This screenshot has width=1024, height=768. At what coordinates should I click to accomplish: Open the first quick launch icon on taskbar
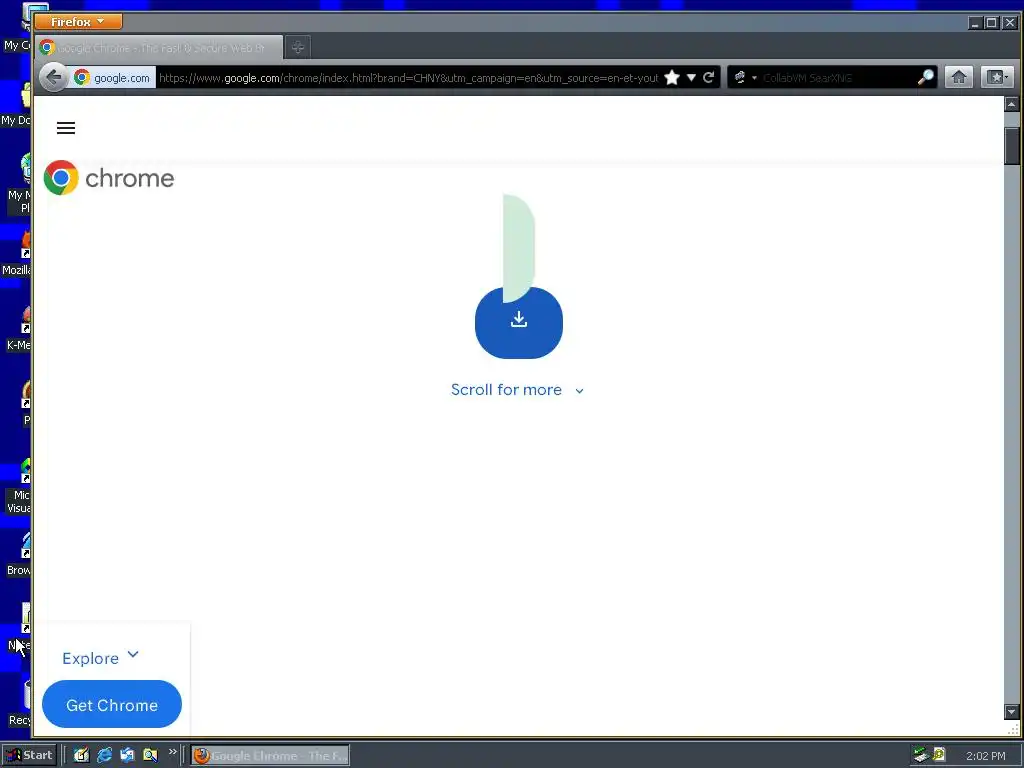click(x=81, y=755)
